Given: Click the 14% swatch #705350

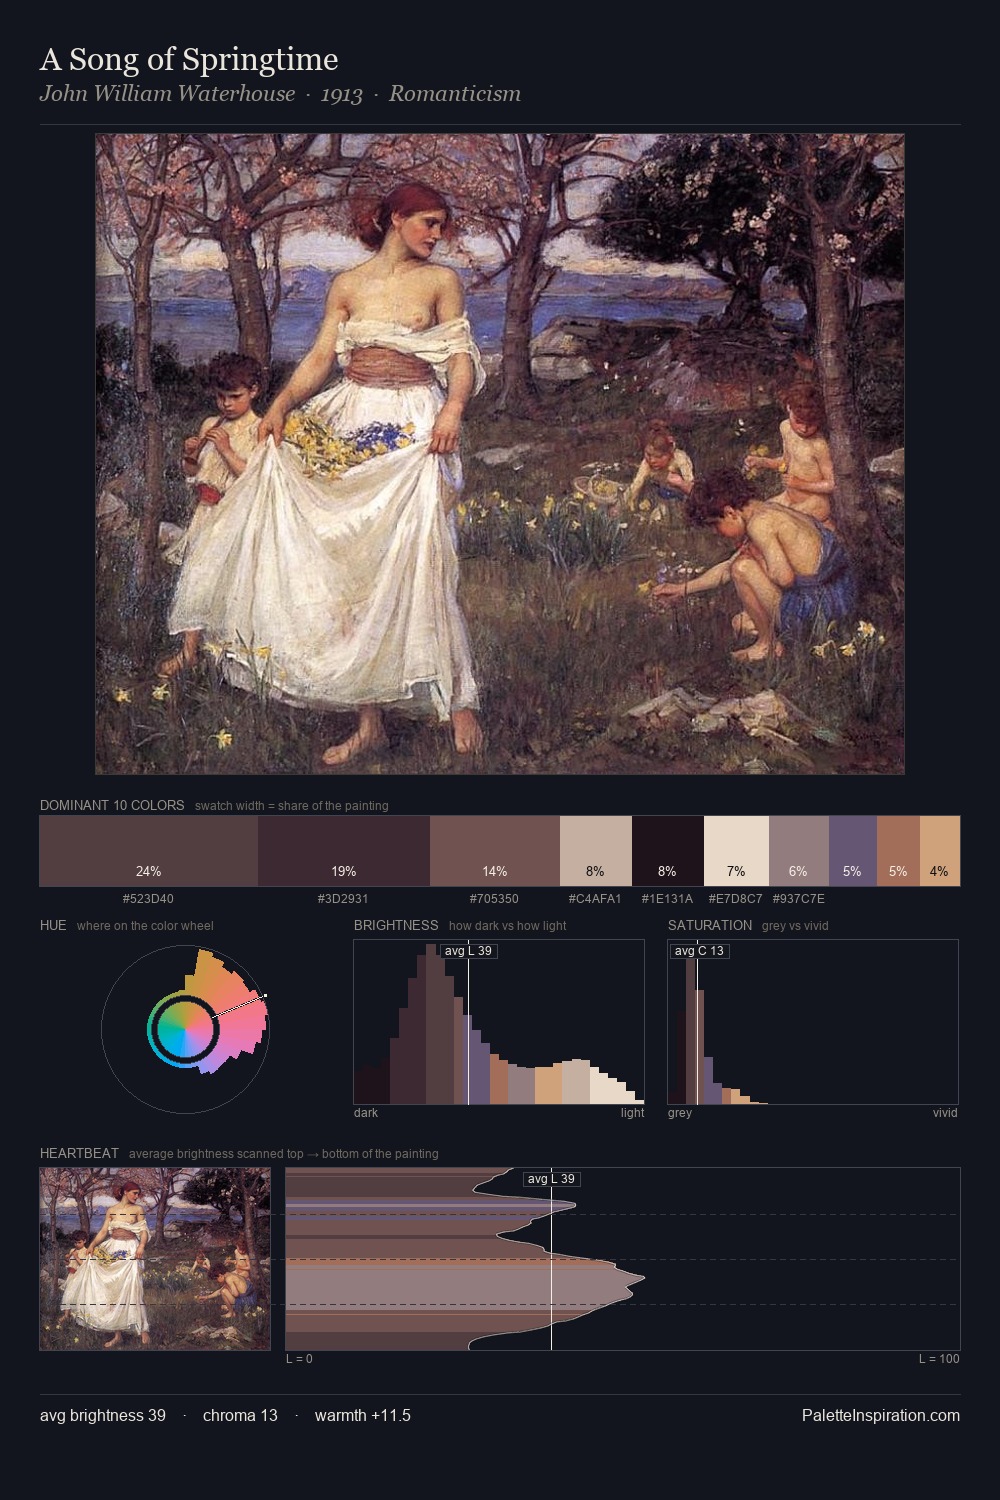Looking at the screenshot, I should (x=495, y=851).
